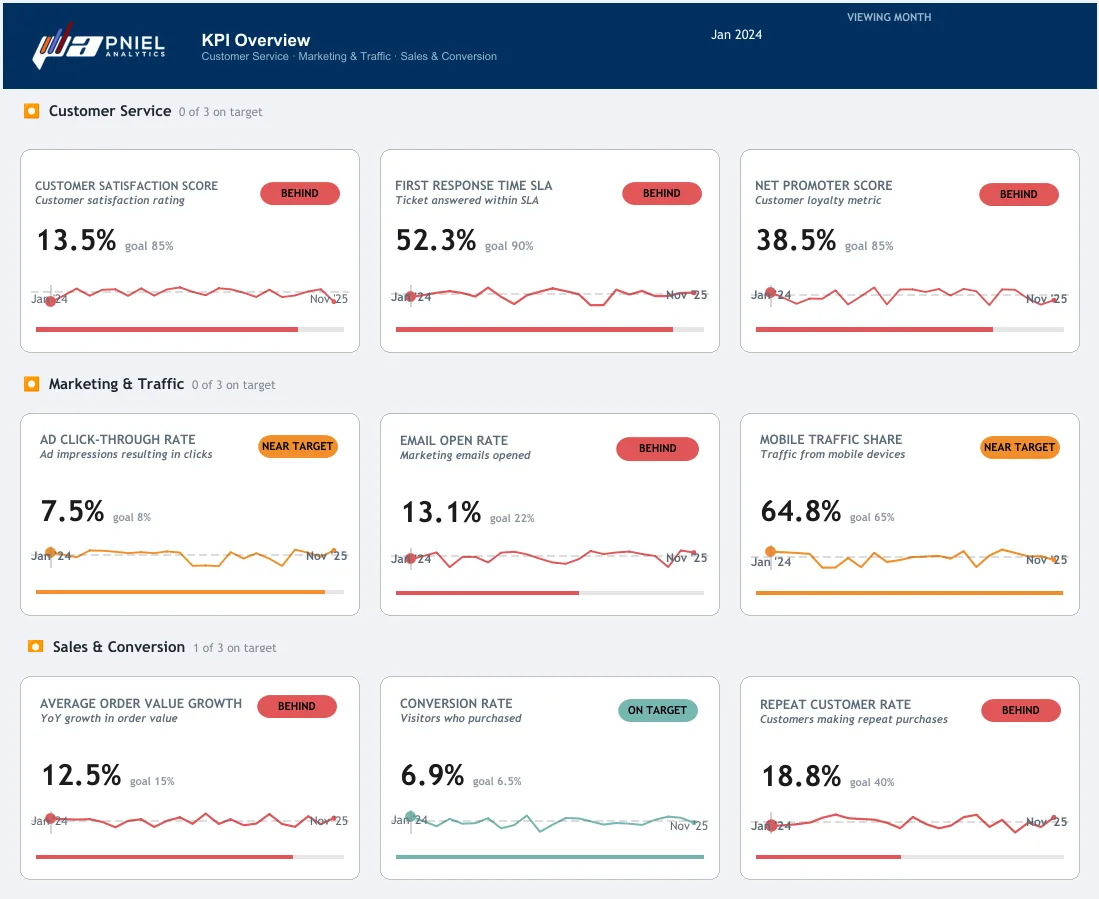
Task: Click Behind badge on Email Open Rate
Action: [x=657, y=448]
